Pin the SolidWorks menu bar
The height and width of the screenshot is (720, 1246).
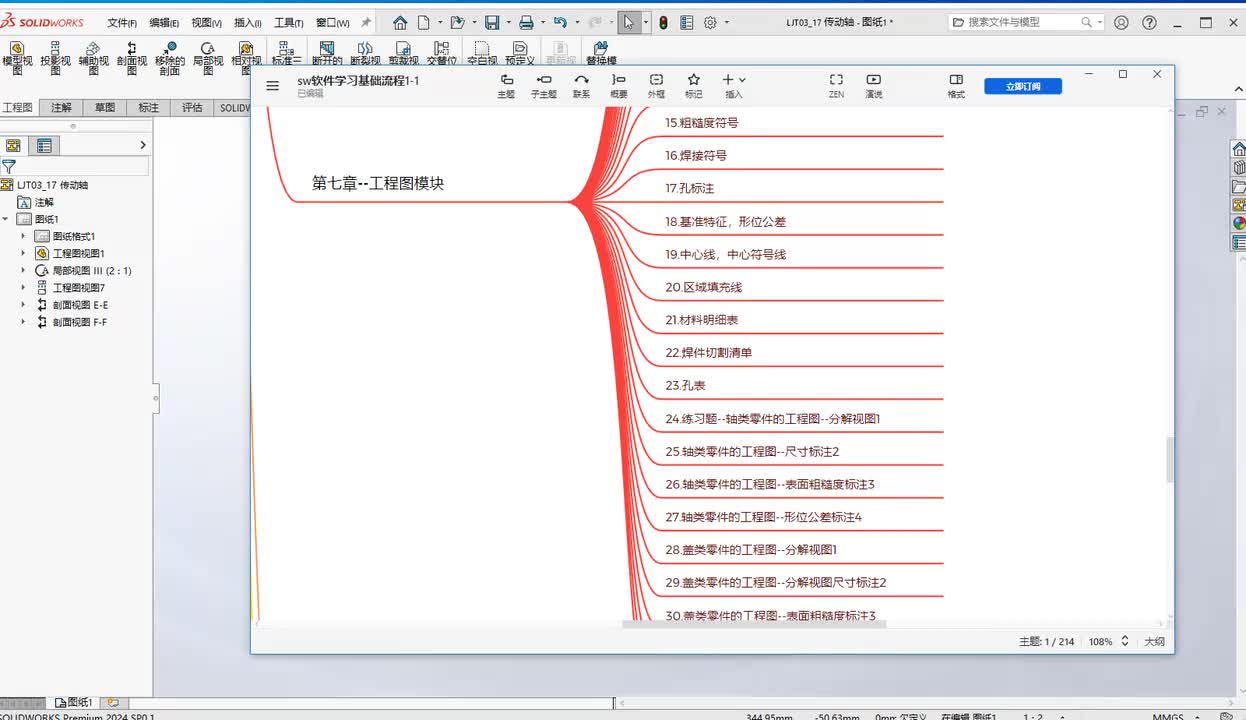click(x=366, y=22)
